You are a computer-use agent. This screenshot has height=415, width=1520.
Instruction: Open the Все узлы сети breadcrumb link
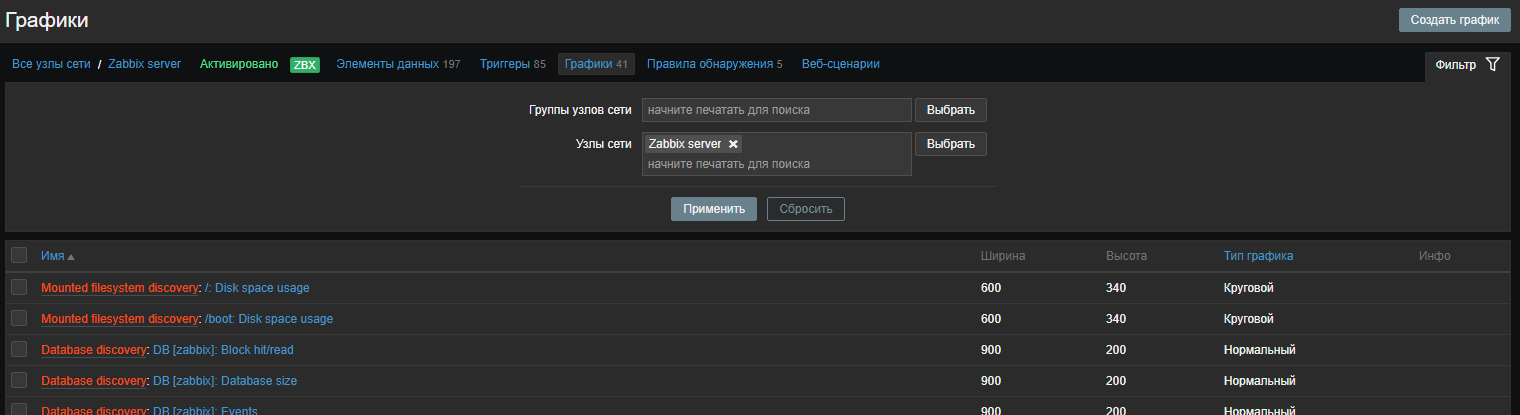click(51, 64)
